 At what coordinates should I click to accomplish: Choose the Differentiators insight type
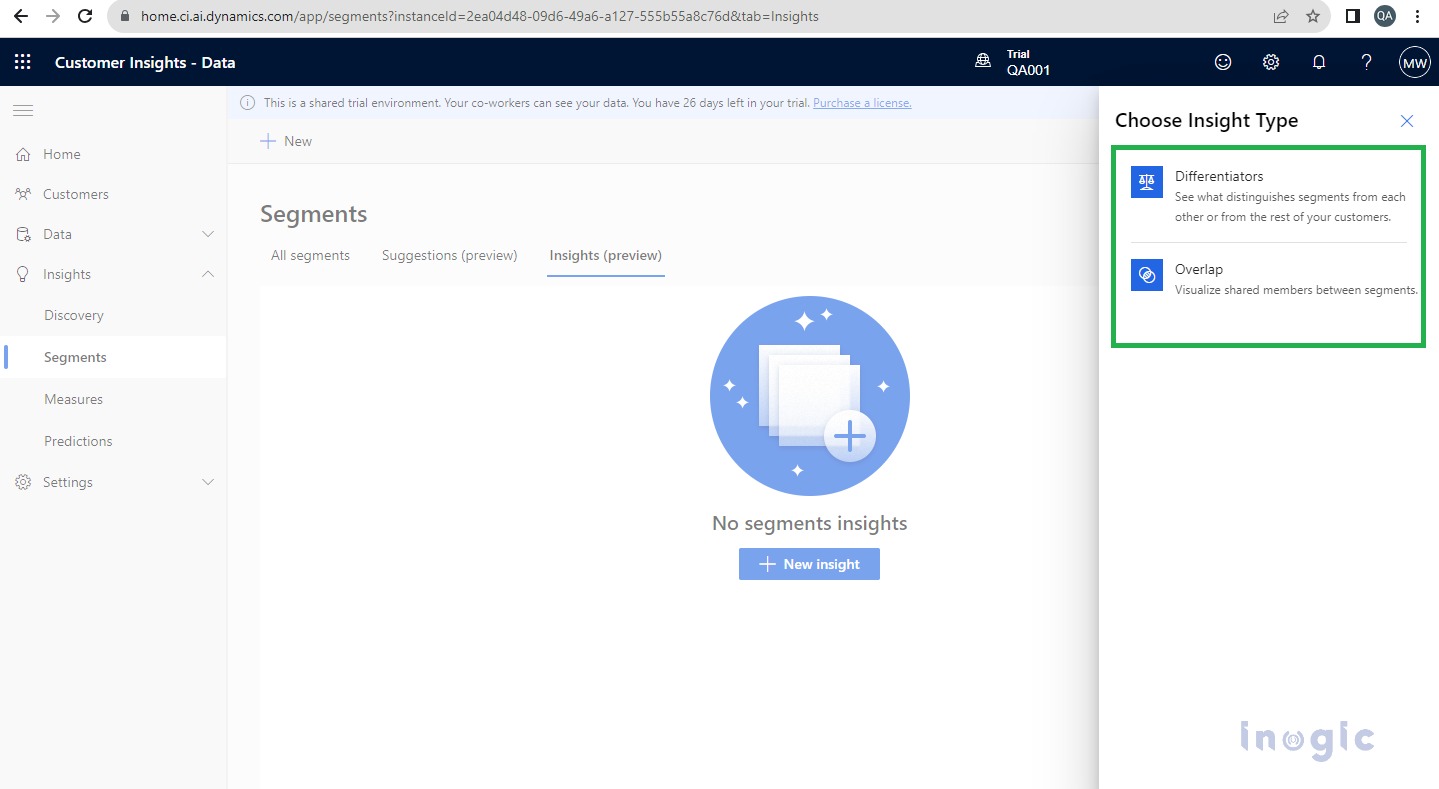(1268, 196)
